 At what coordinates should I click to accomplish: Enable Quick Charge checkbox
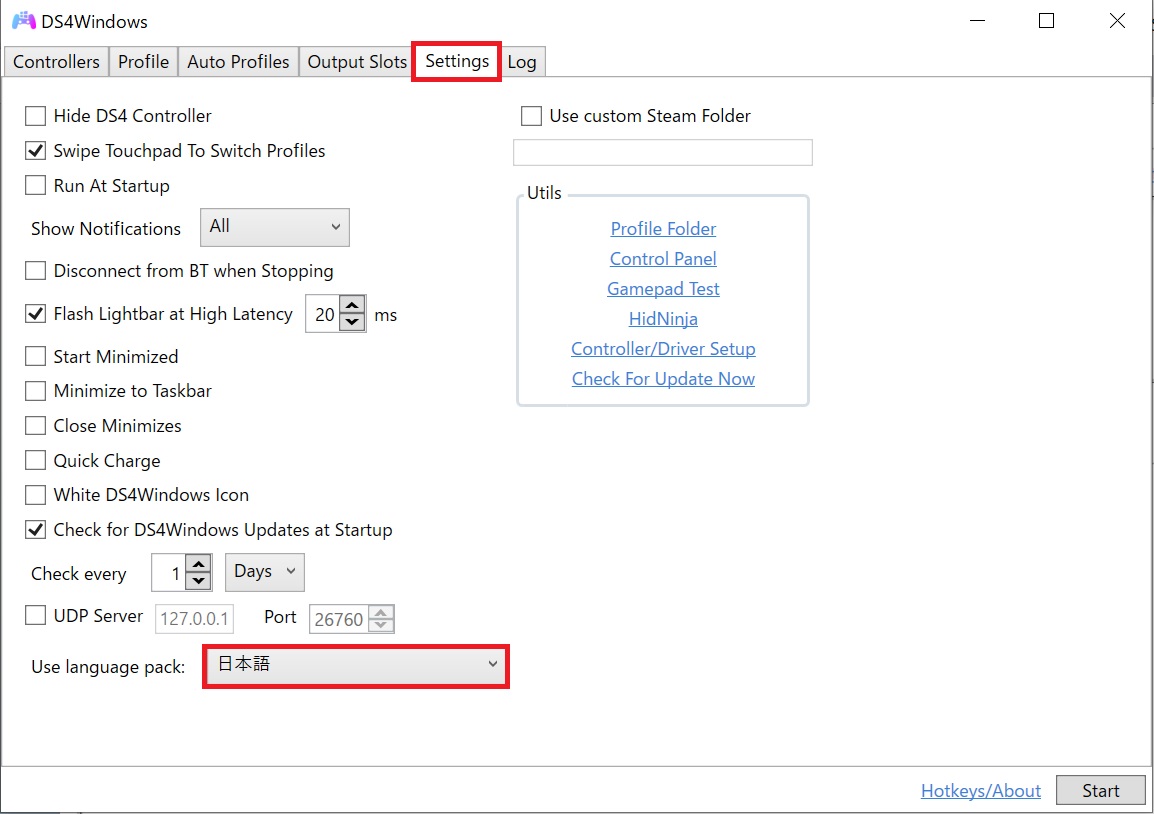[x=36, y=461]
